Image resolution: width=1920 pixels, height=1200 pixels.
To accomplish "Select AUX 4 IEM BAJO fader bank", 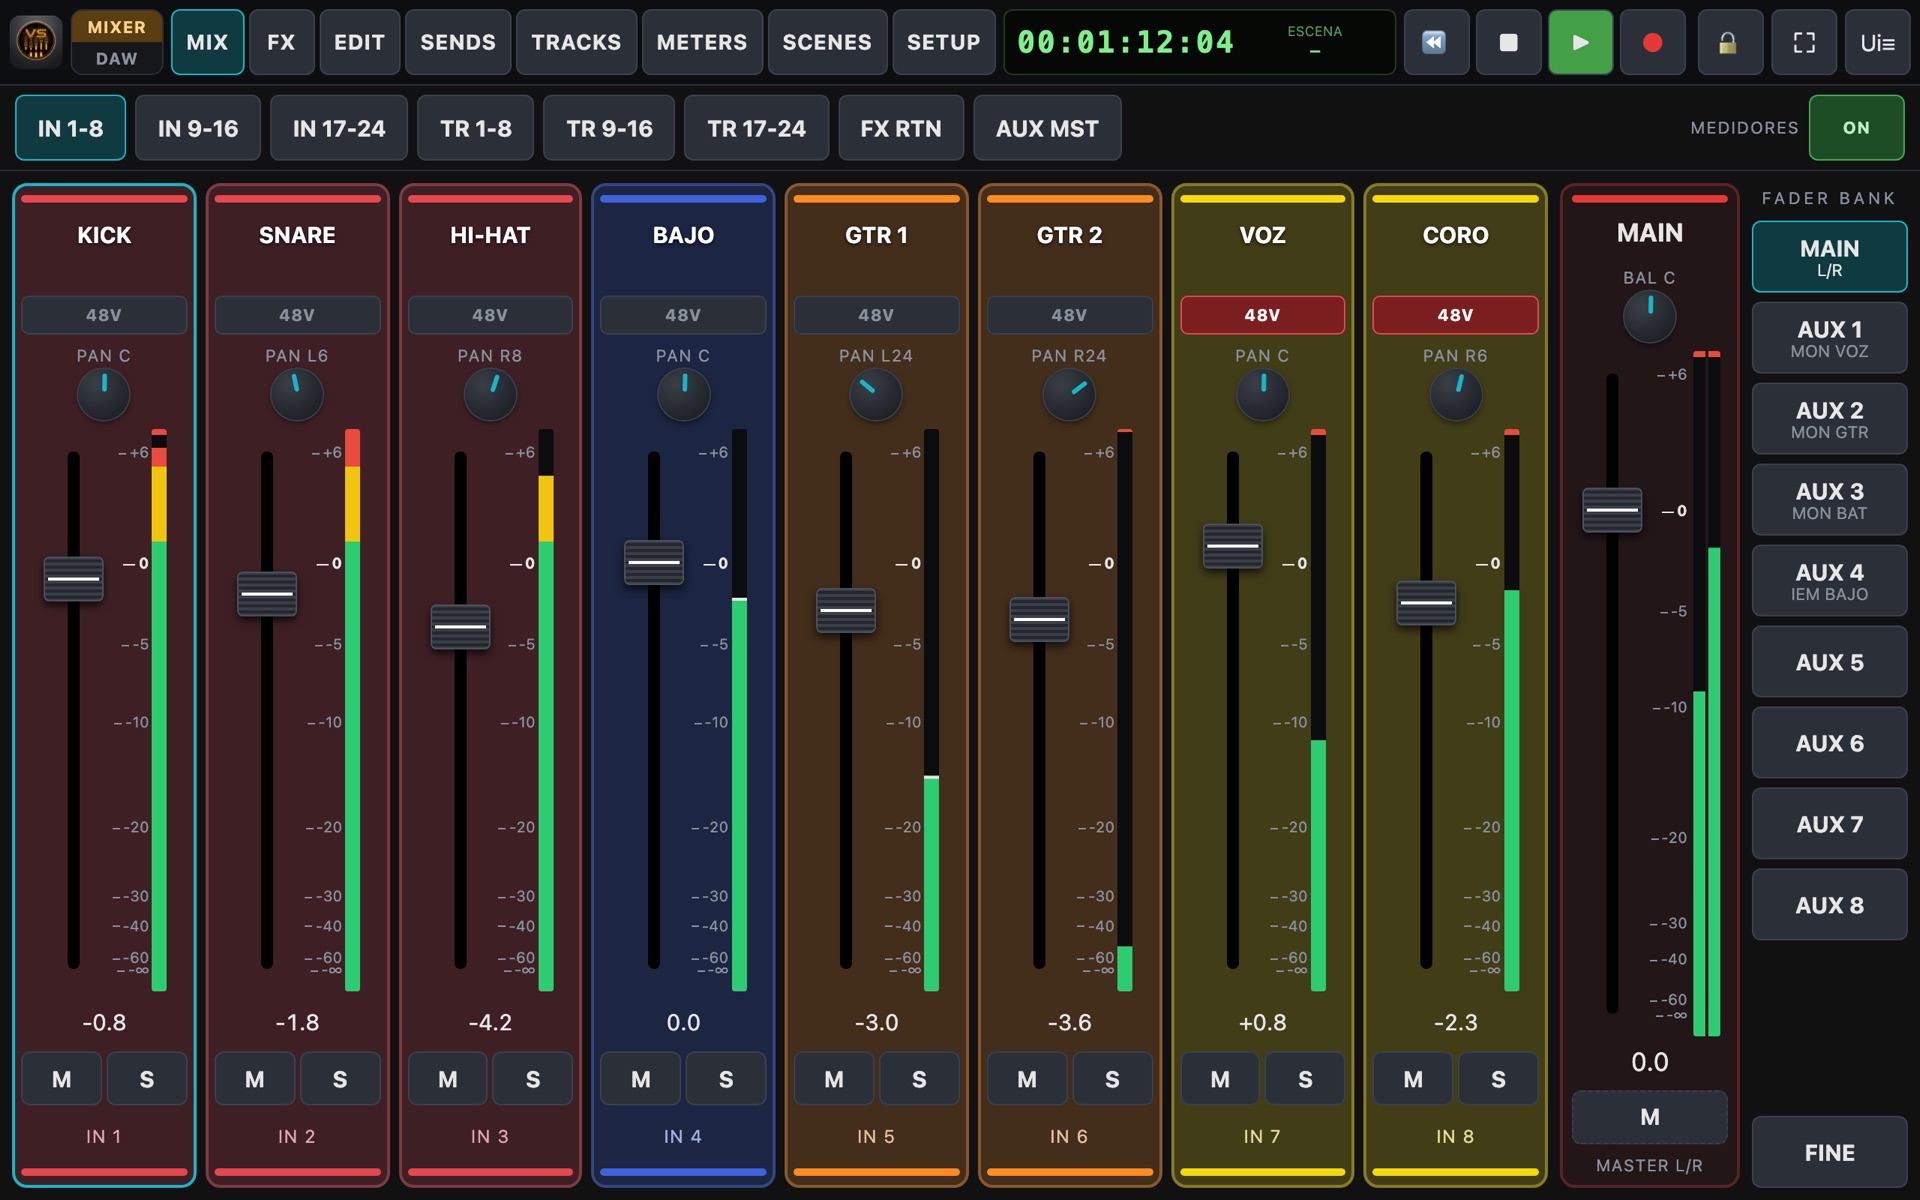I will (1829, 581).
